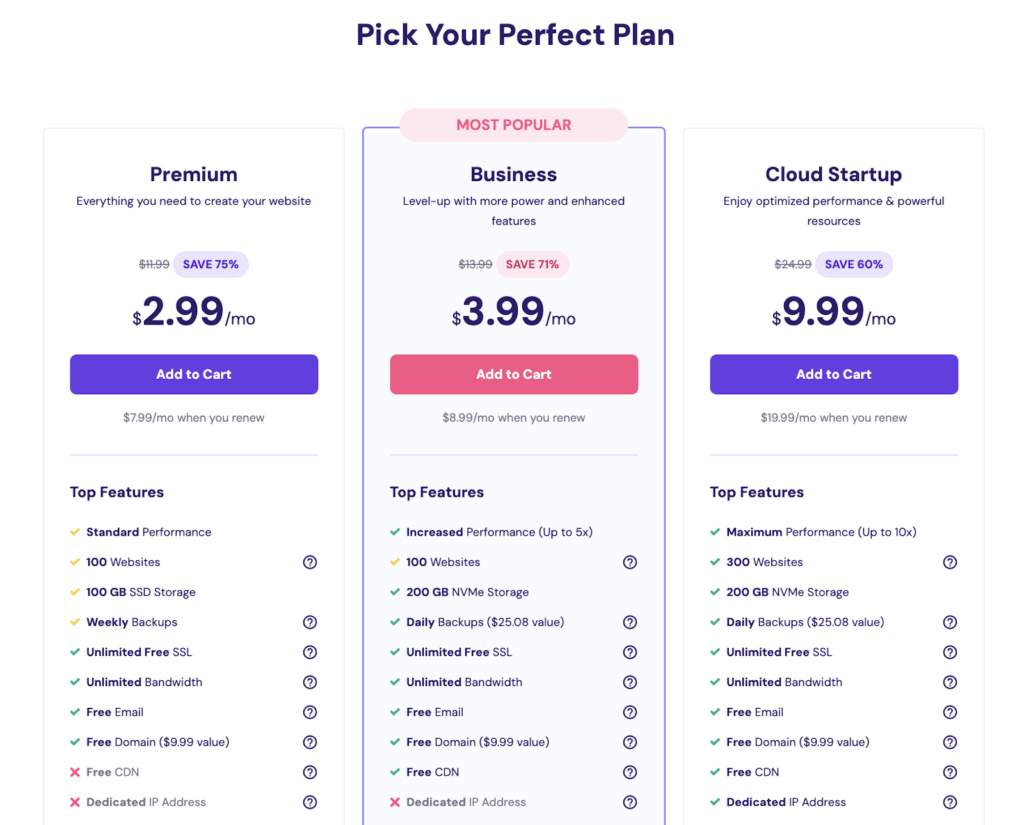Click help icon beside Premium 100 Websites
The height and width of the screenshot is (825, 1024).
(310, 562)
